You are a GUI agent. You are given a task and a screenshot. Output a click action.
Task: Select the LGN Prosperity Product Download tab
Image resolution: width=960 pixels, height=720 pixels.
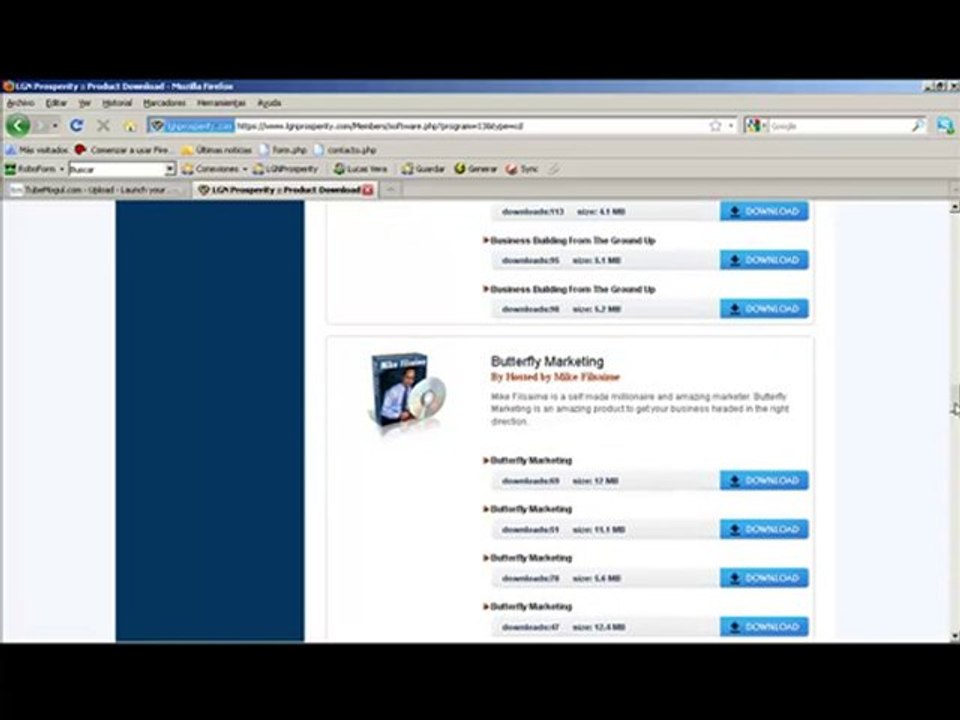285,190
